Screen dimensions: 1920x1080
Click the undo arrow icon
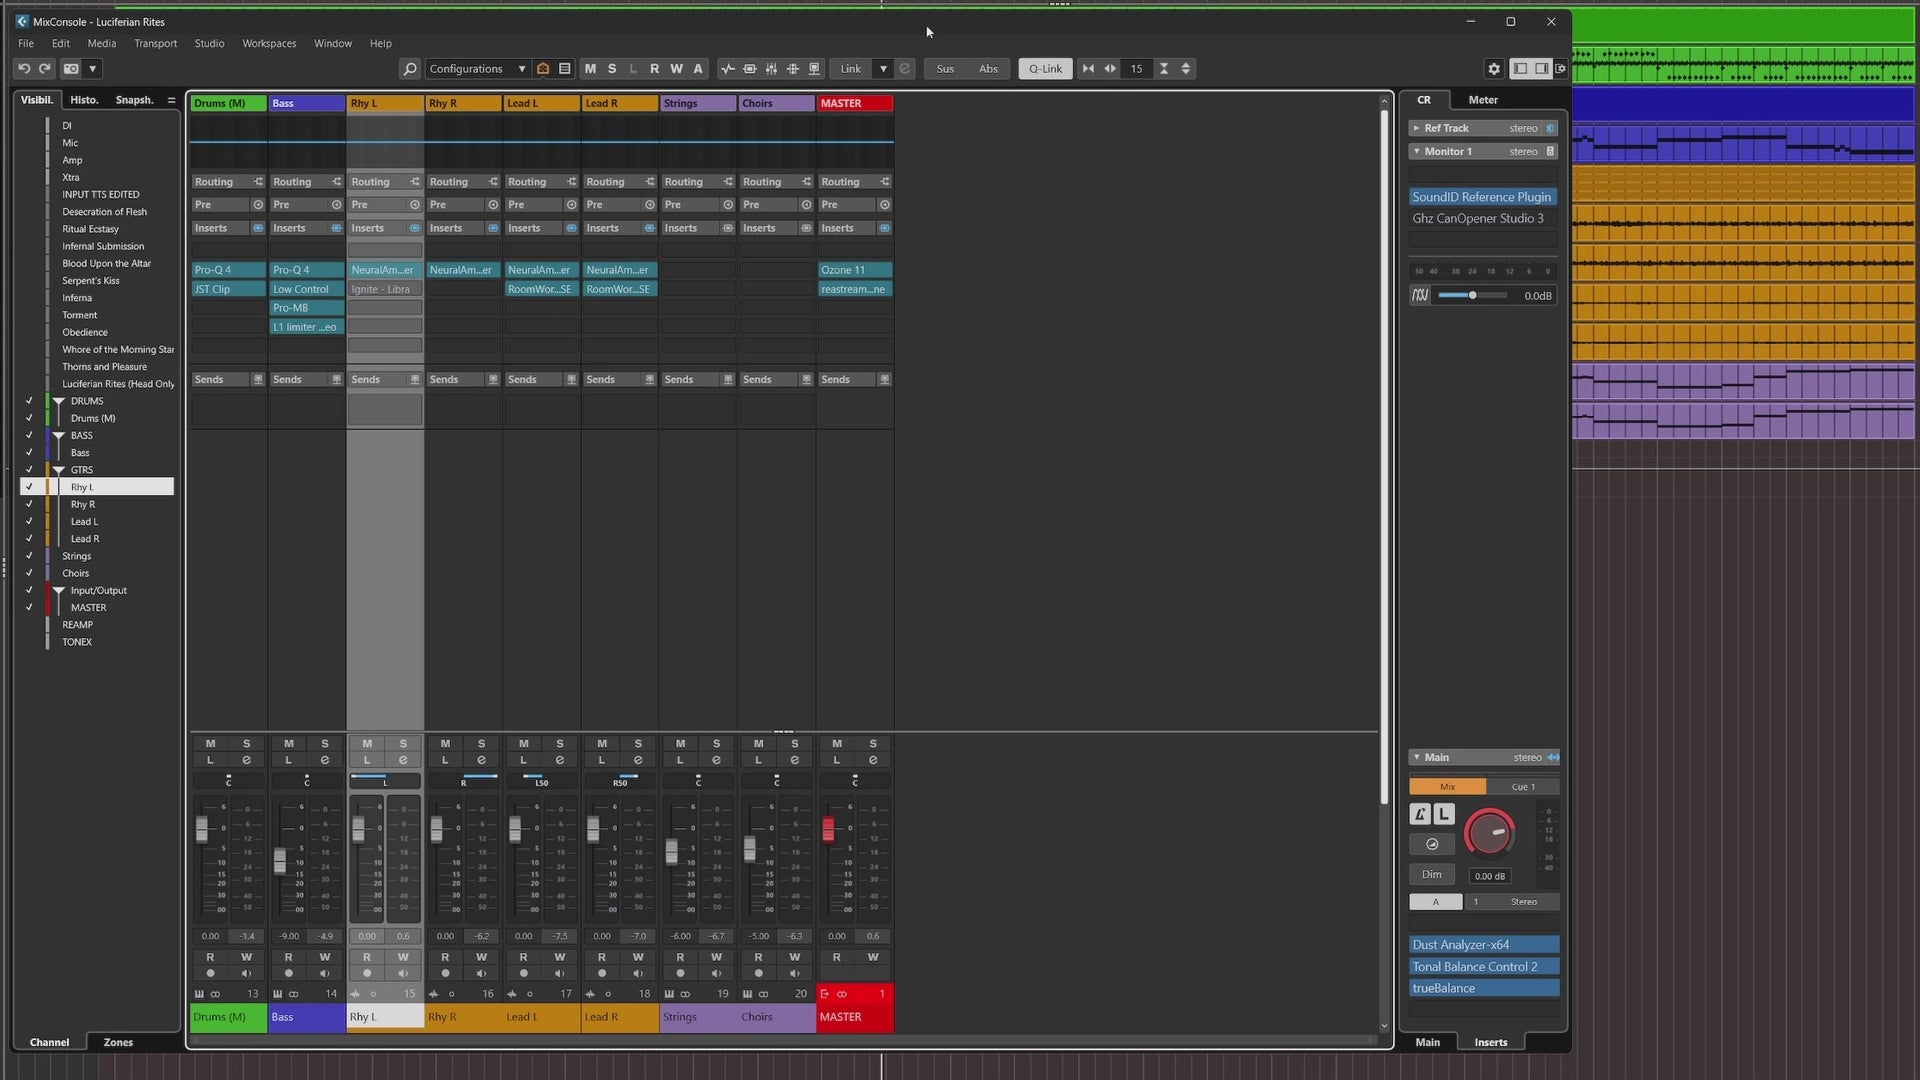(x=23, y=68)
